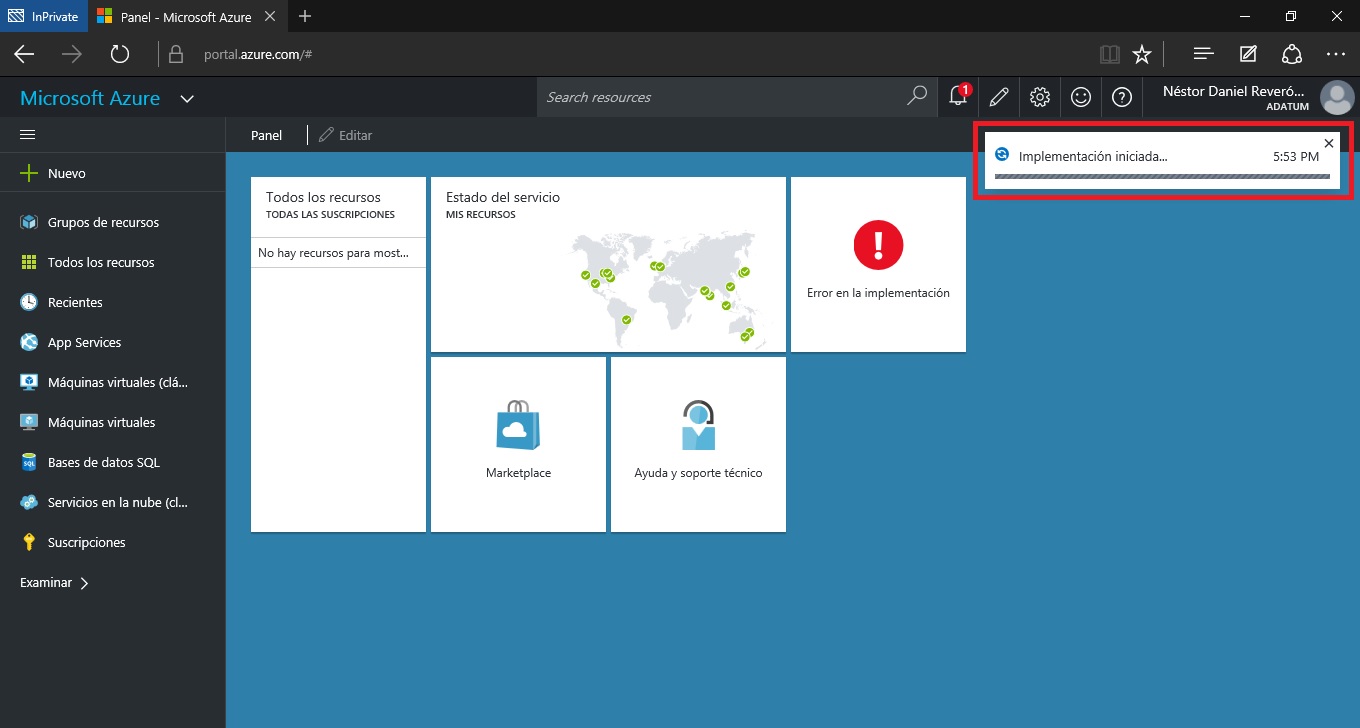Click the Nuevo button

click(66, 174)
